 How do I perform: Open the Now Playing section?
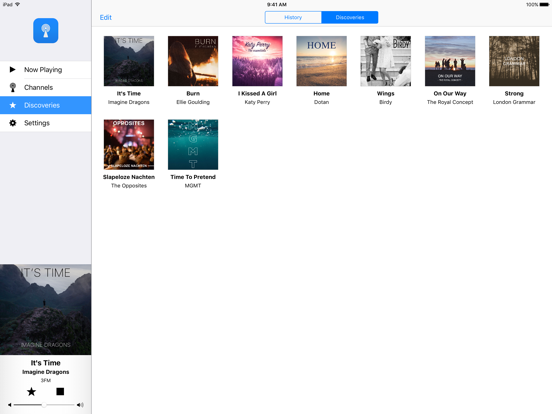click(x=45, y=70)
